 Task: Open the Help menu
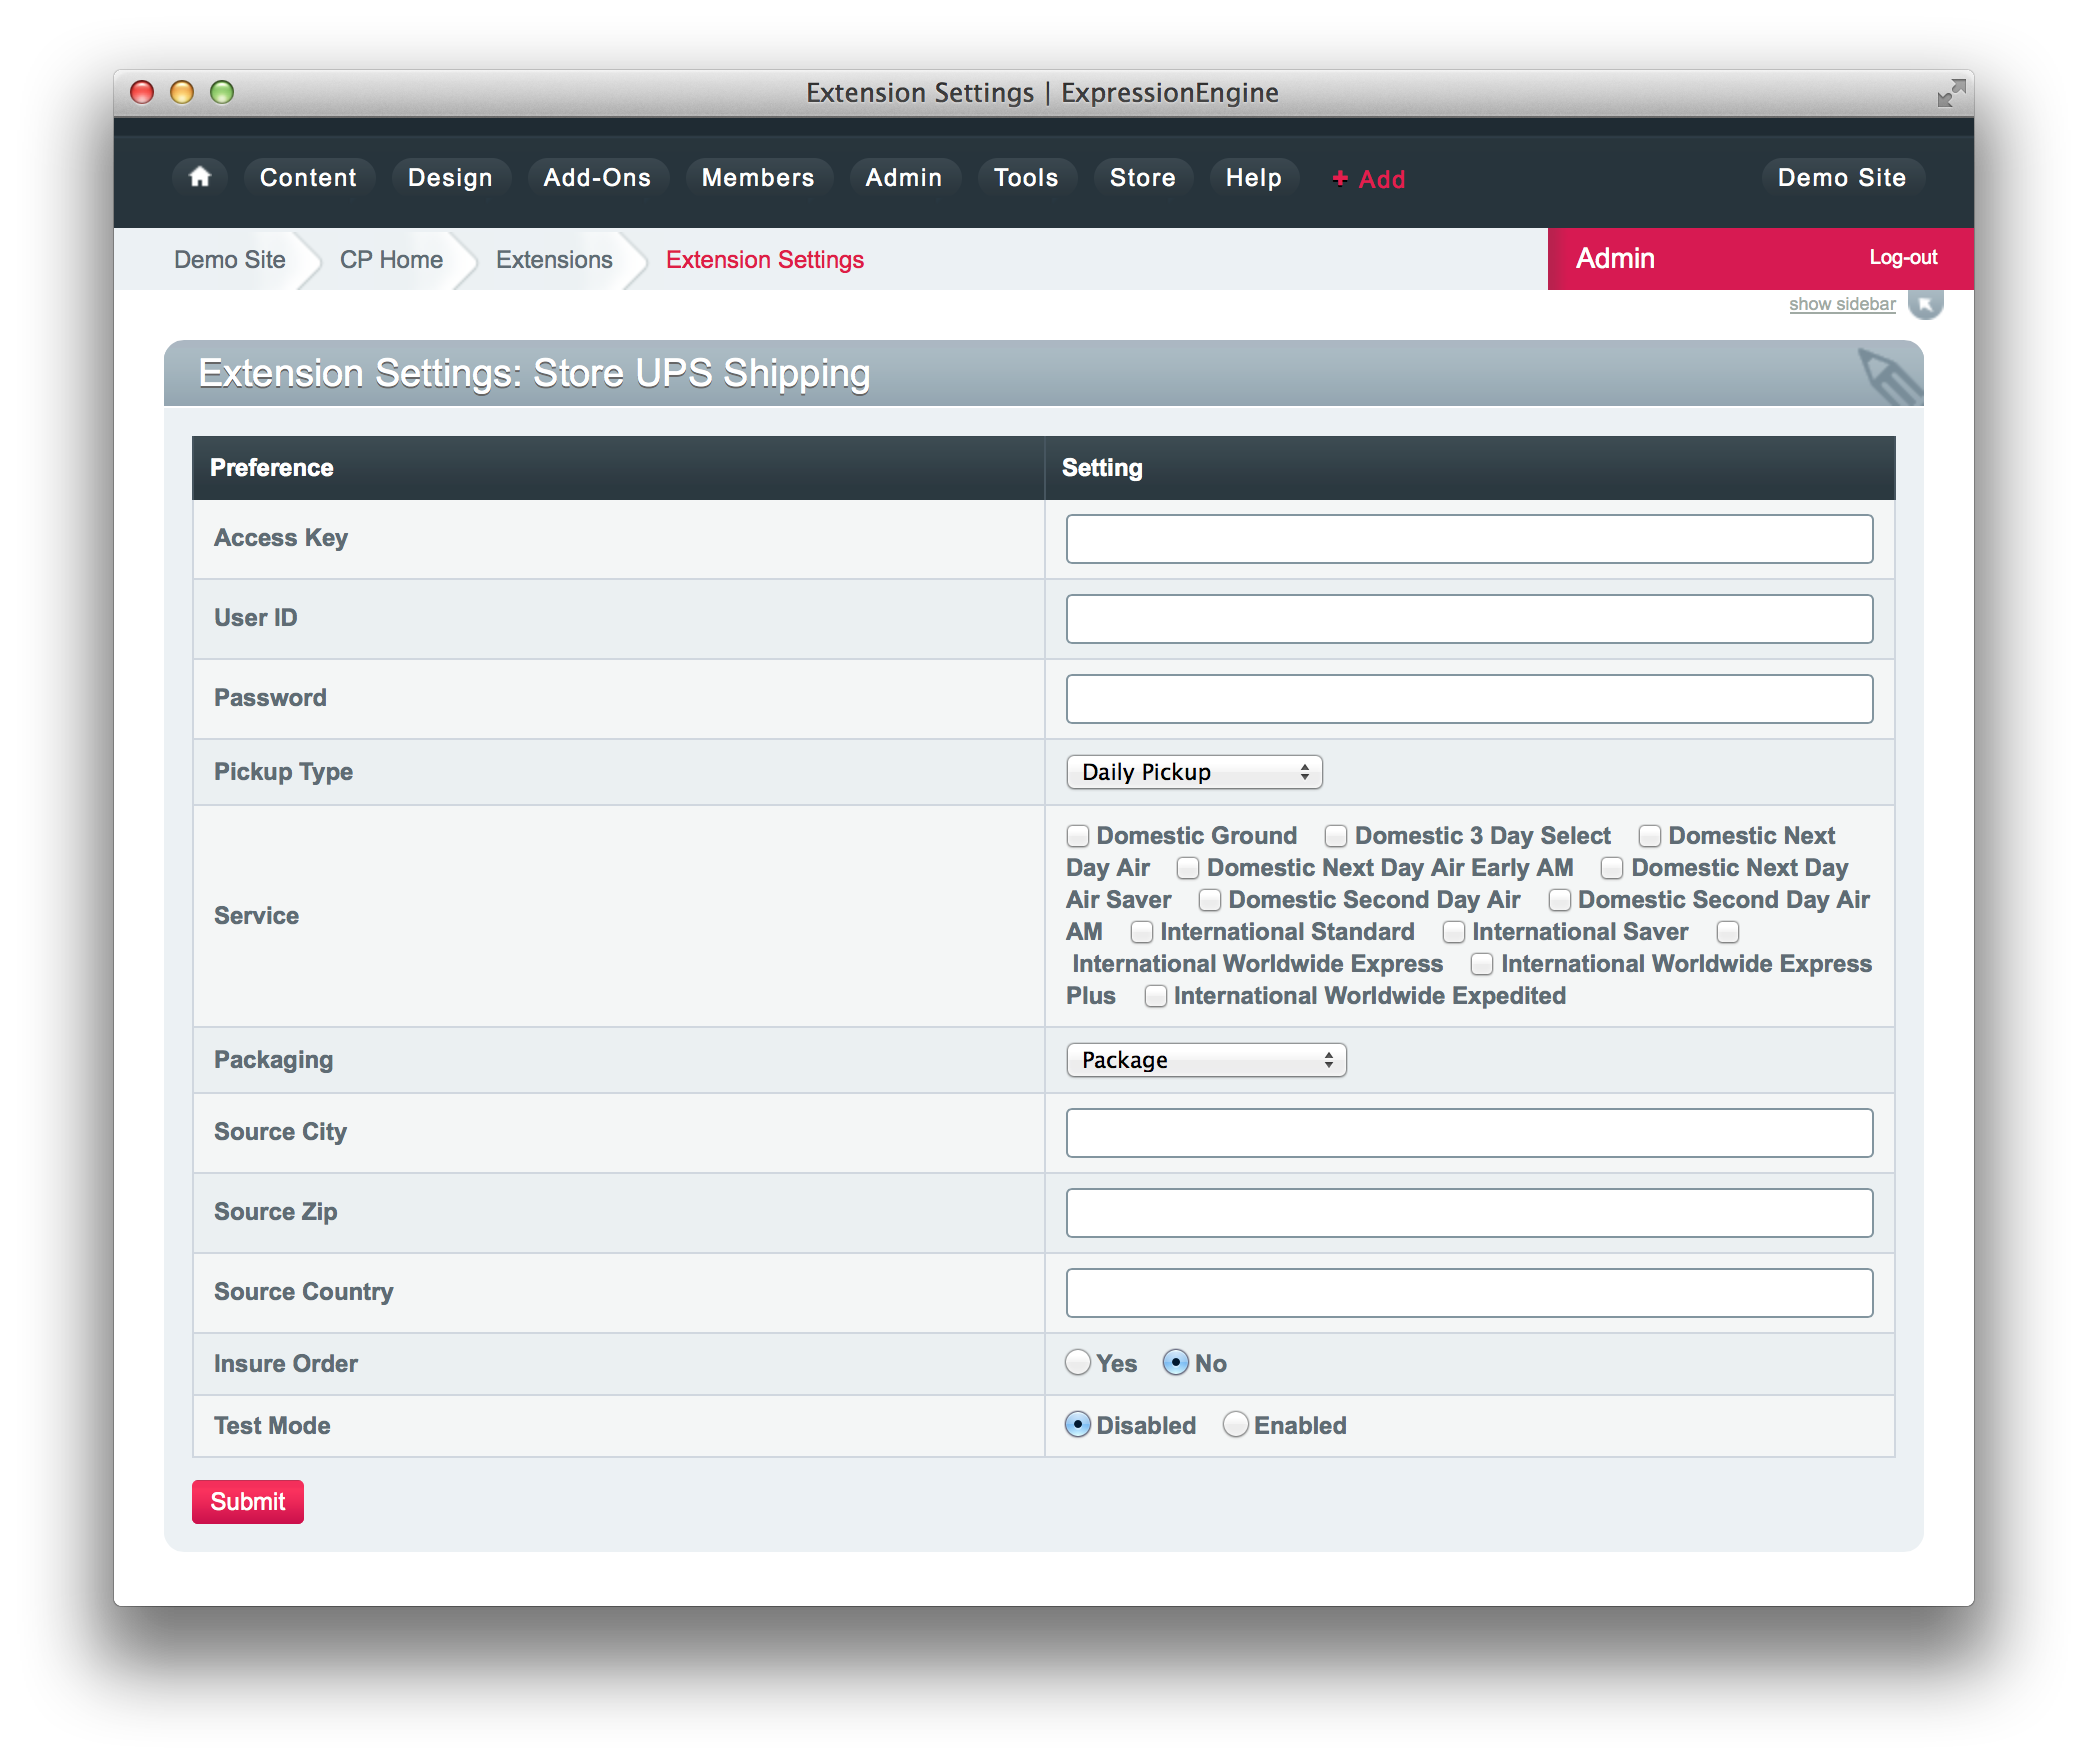pyautogui.click(x=1254, y=177)
